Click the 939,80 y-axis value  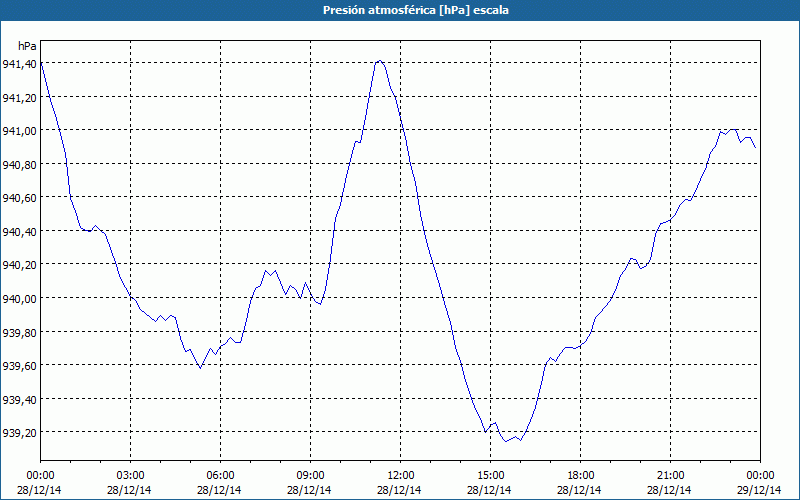pos(19,332)
